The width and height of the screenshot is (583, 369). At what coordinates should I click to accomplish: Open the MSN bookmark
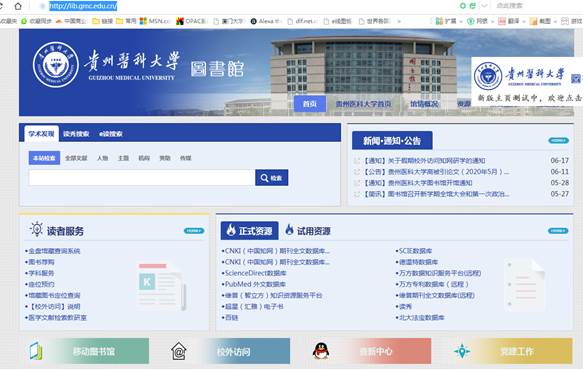pos(155,21)
